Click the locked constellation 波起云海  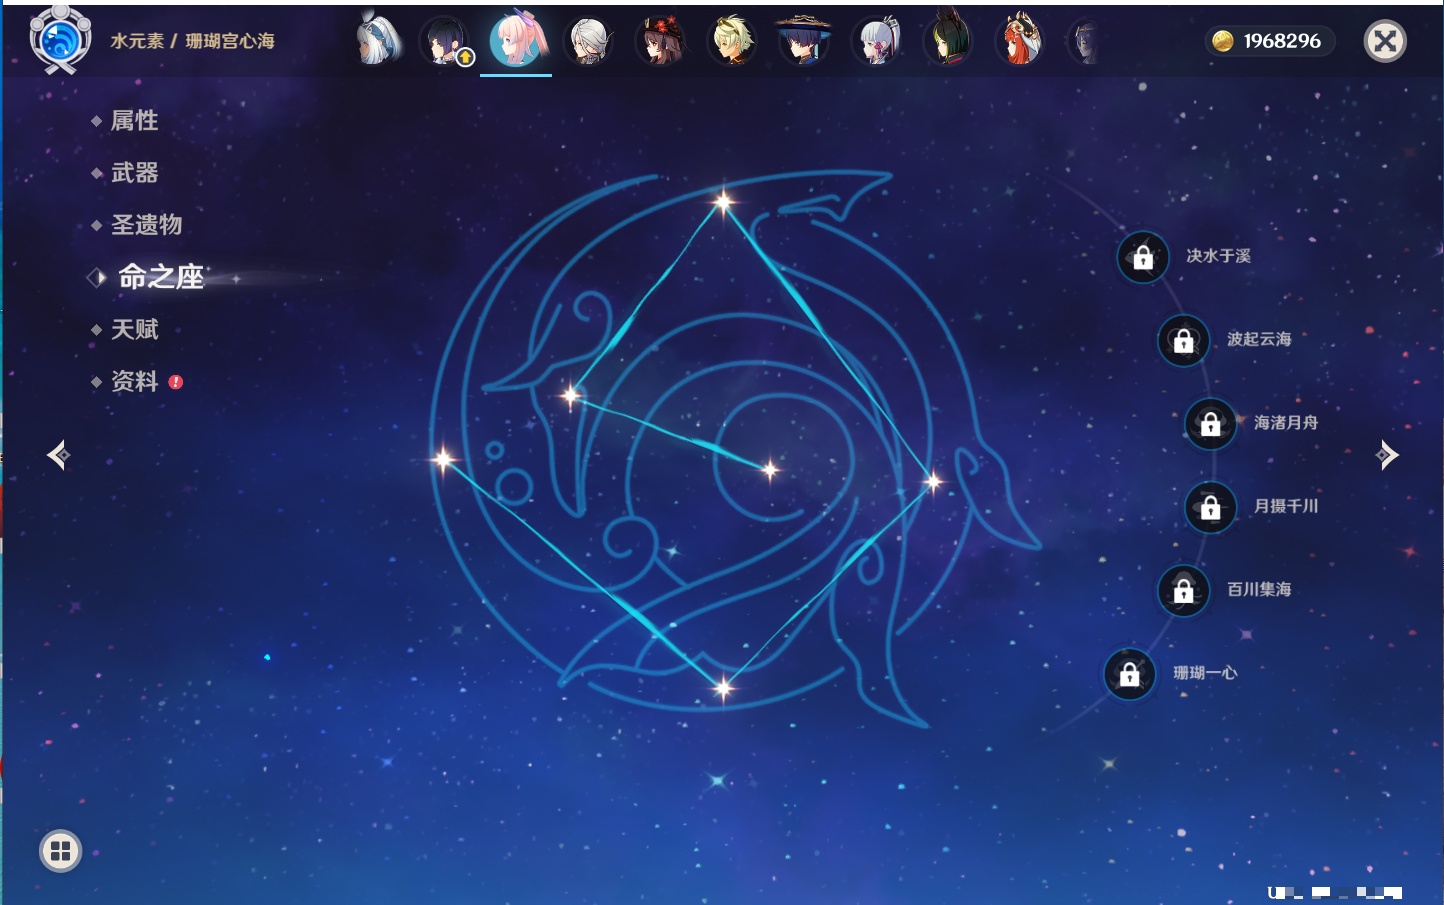1183,340
